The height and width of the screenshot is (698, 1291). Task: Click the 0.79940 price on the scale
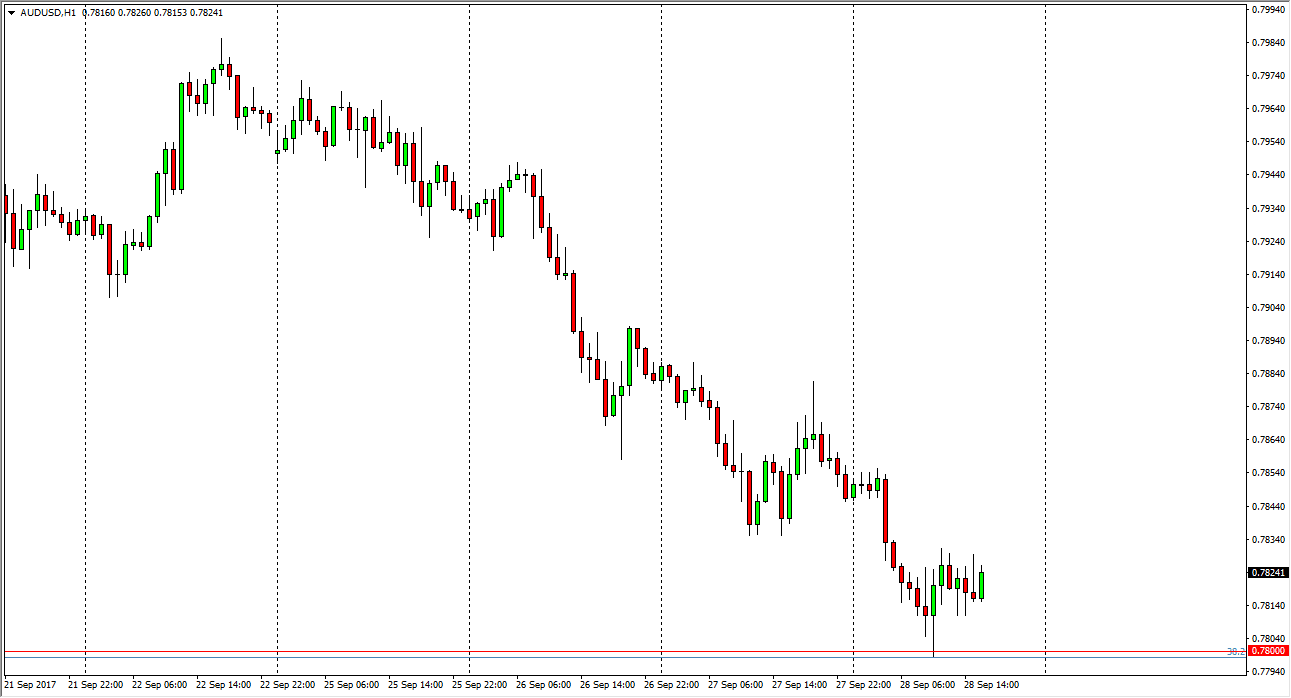tap(1268, 10)
